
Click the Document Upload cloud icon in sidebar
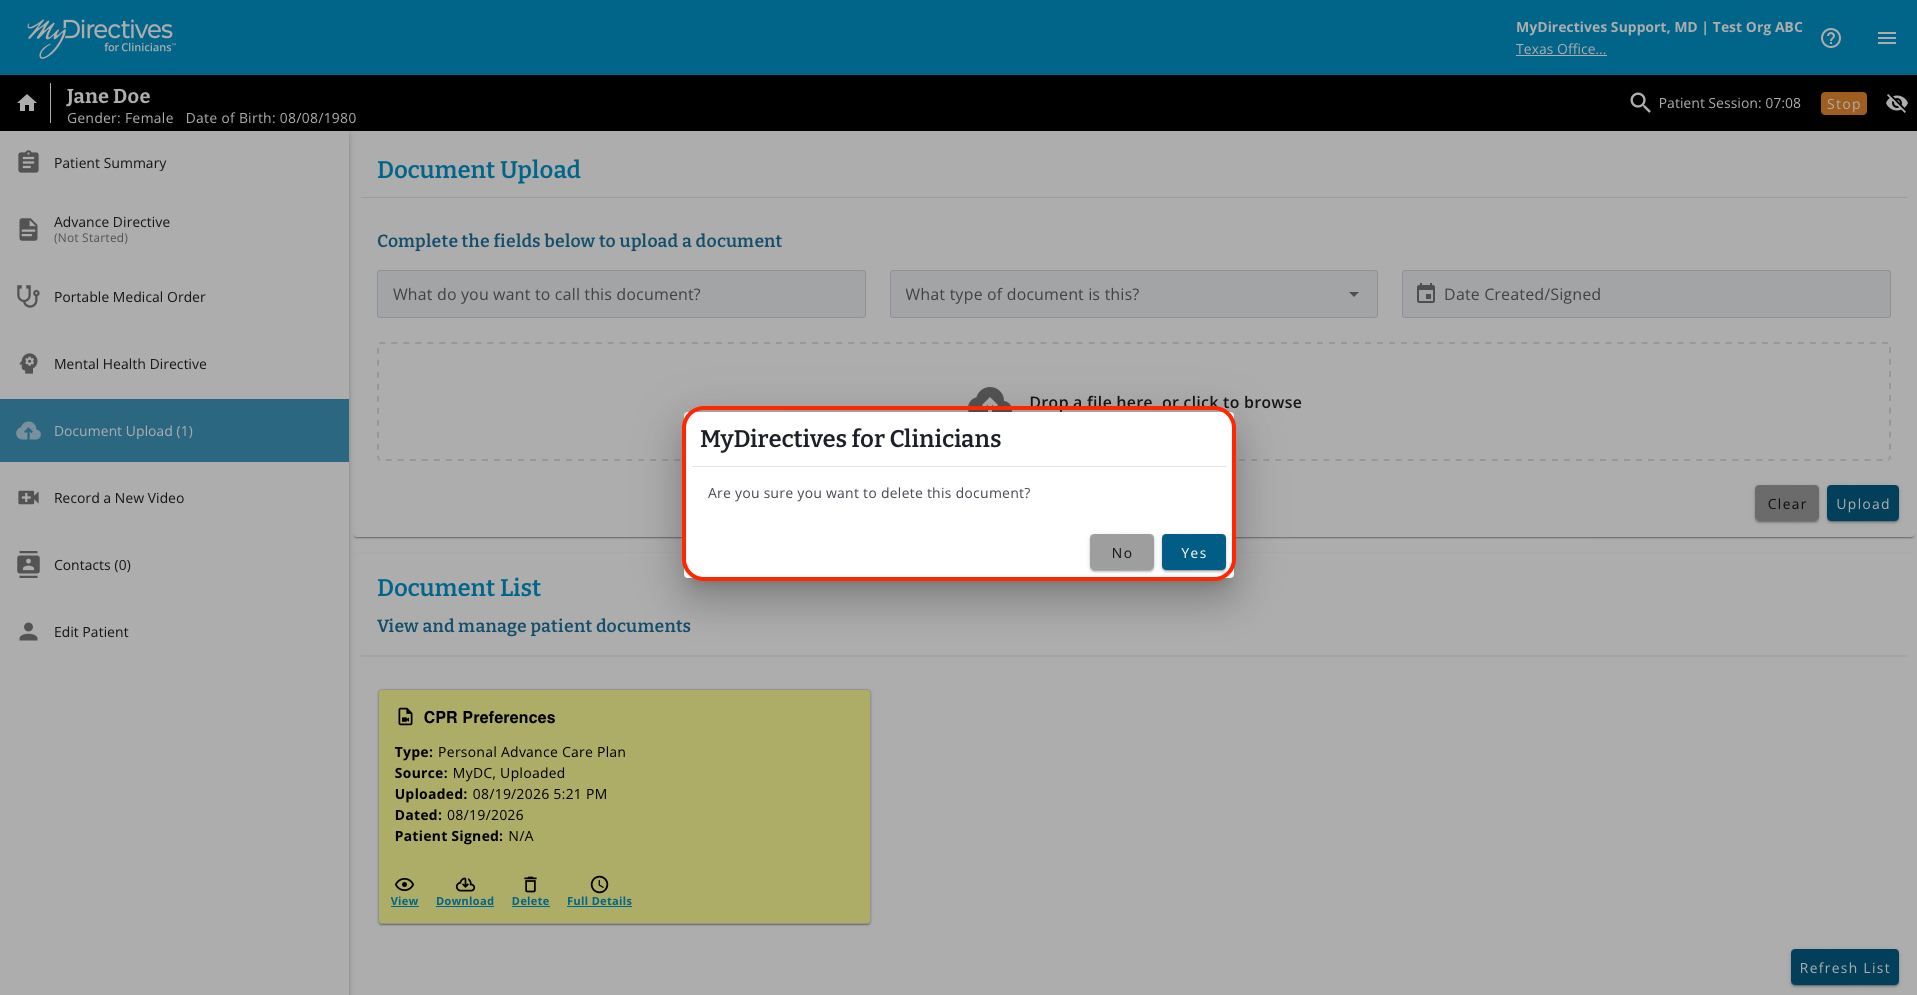coord(29,431)
